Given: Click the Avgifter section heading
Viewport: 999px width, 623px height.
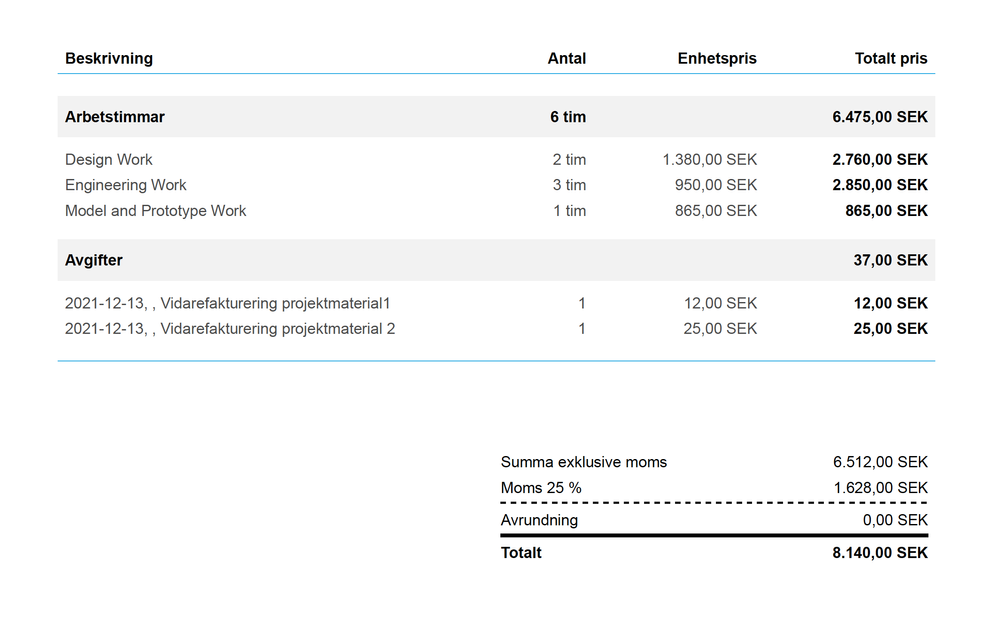Looking at the screenshot, I should [x=94, y=260].
